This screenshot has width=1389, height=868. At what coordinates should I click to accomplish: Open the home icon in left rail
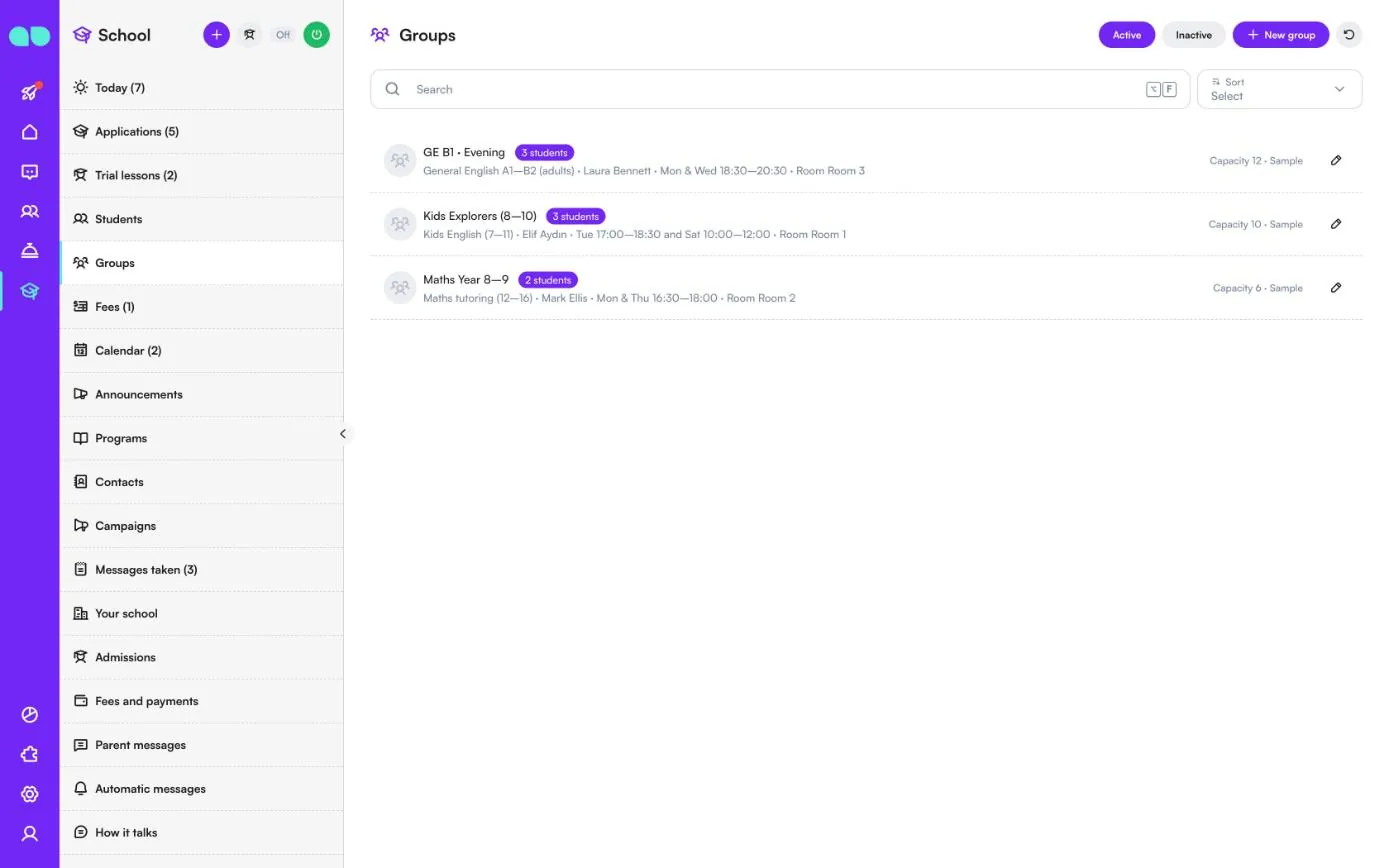(x=30, y=132)
